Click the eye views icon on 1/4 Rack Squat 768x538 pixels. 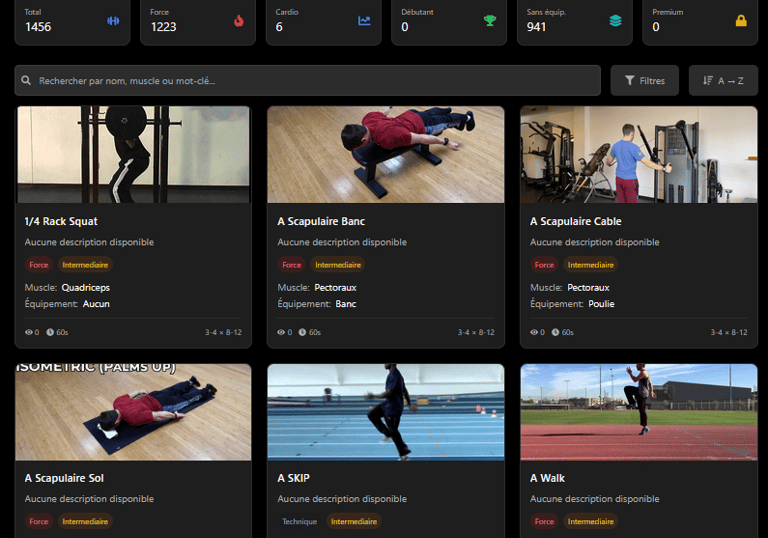29,332
